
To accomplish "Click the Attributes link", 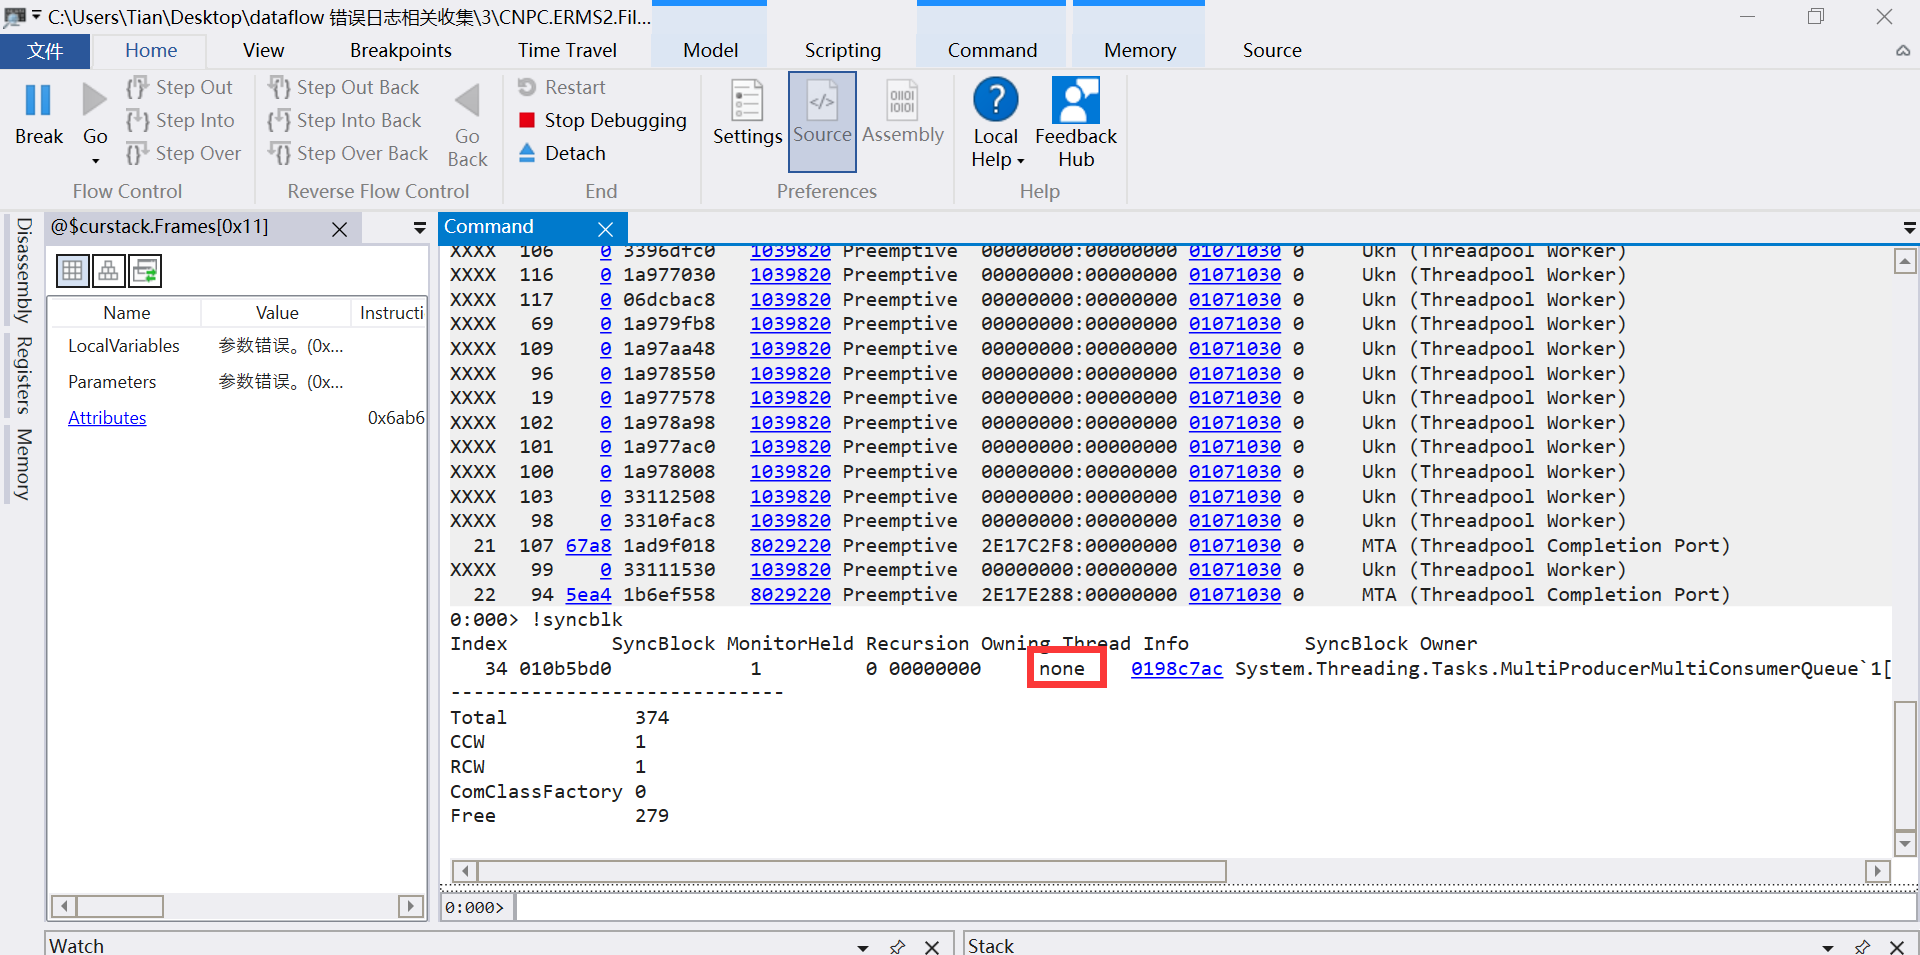I will [107, 418].
